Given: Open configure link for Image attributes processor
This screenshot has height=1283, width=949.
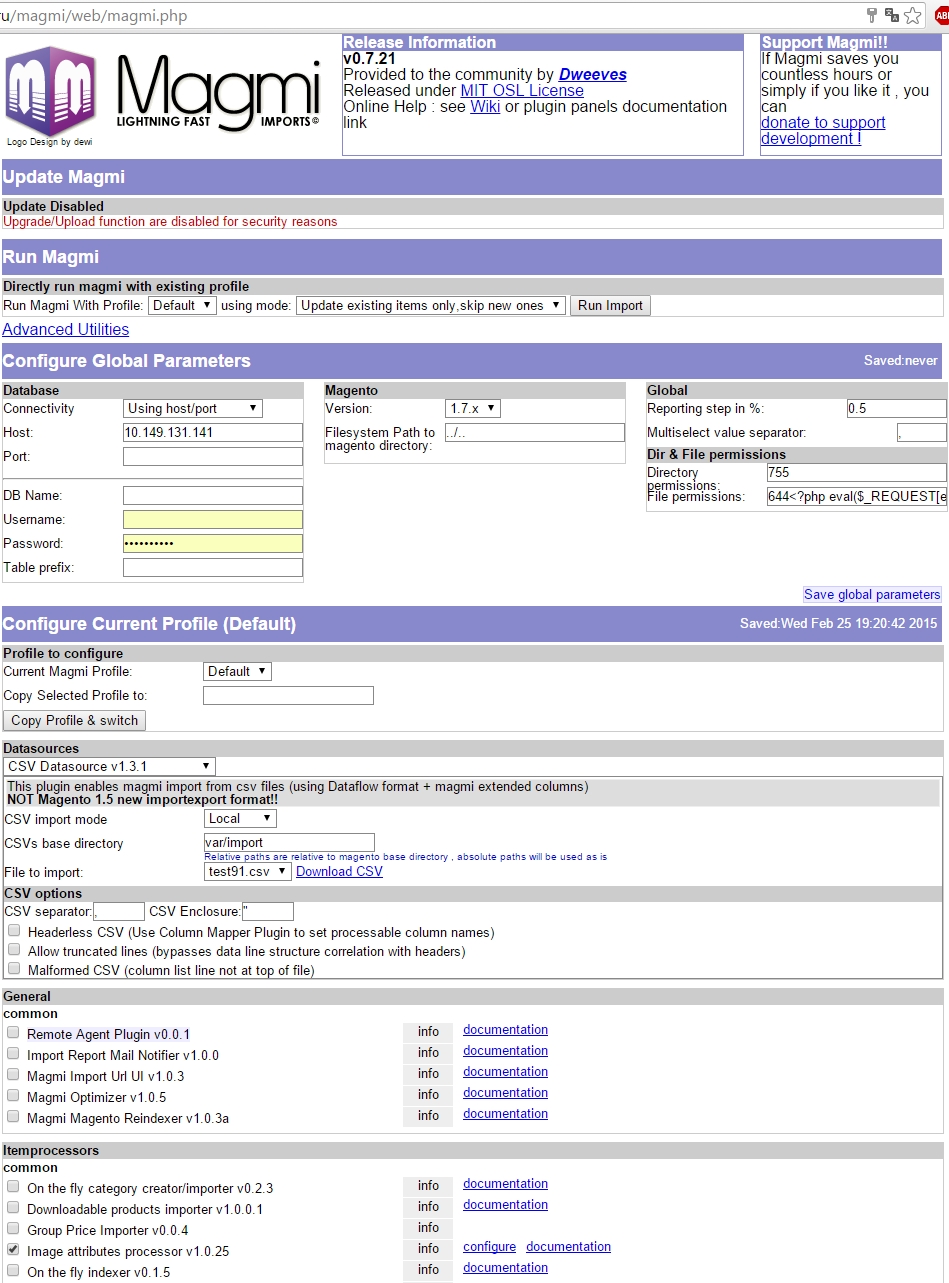Looking at the screenshot, I should [x=489, y=1247].
